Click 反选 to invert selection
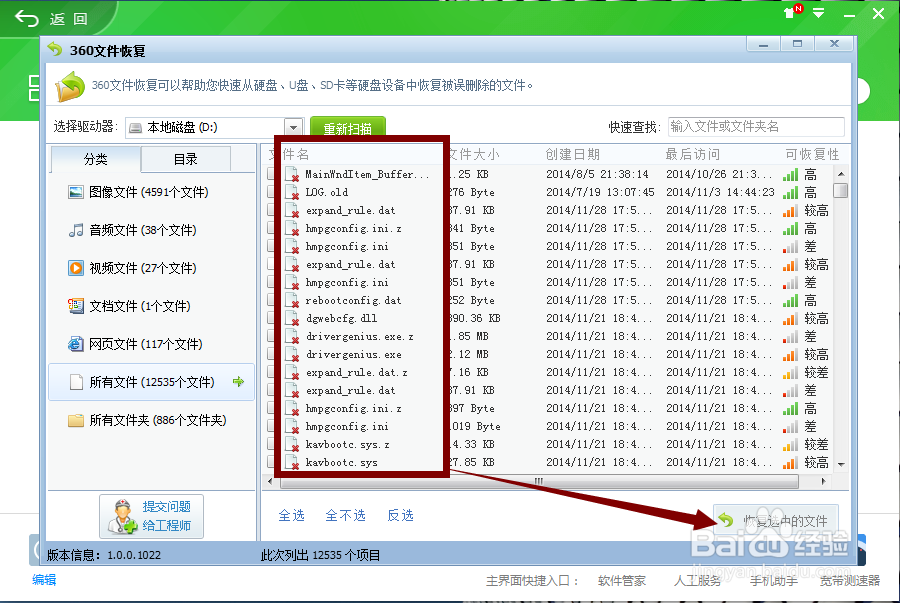The image size is (900, 603). click(x=400, y=515)
